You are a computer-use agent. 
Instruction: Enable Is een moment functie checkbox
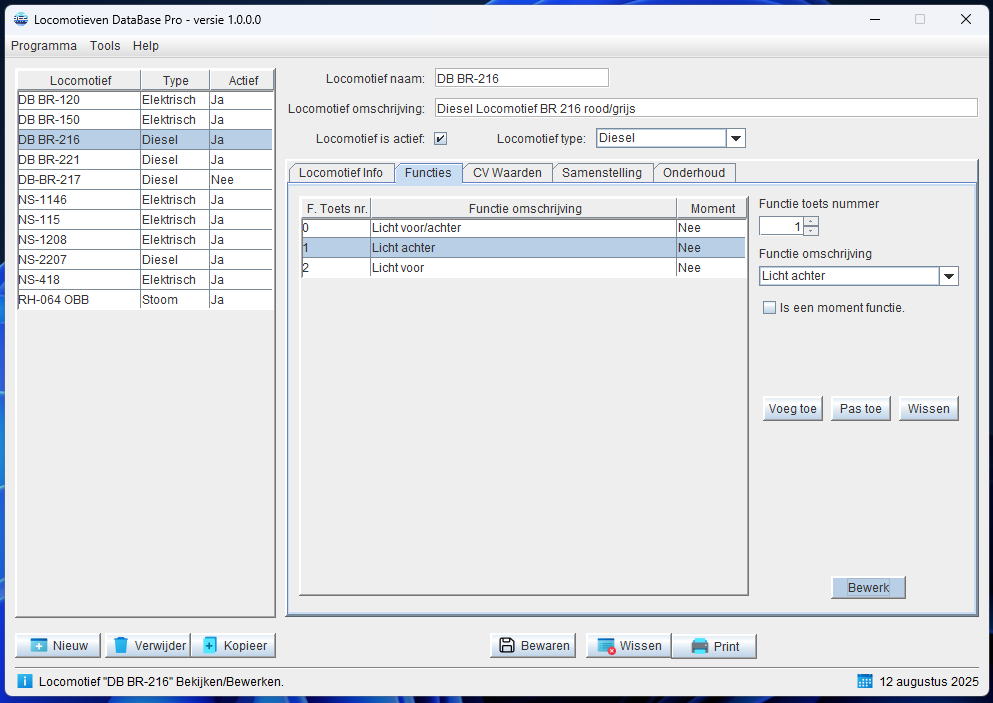coord(769,308)
